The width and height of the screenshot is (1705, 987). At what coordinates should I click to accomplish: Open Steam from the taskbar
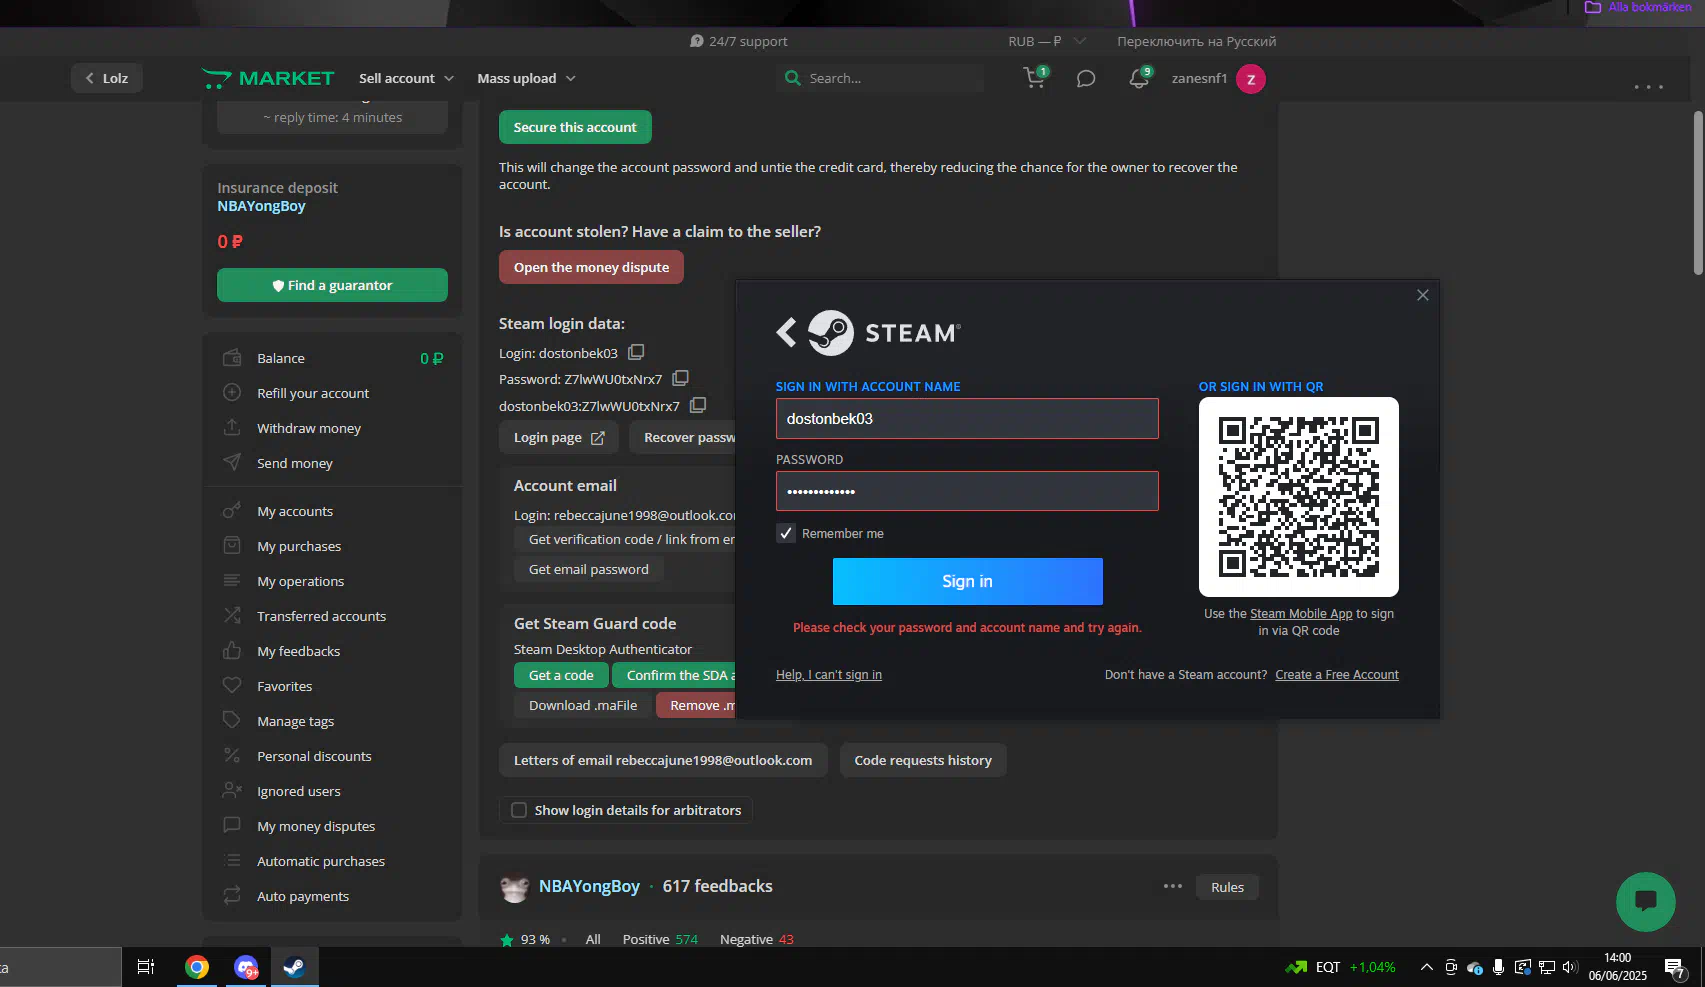tap(294, 967)
